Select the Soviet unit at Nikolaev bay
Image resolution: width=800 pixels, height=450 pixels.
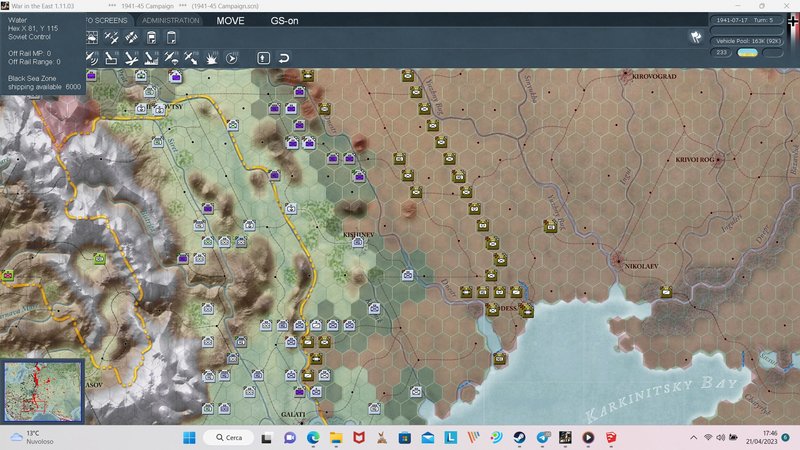tap(666, 292)
